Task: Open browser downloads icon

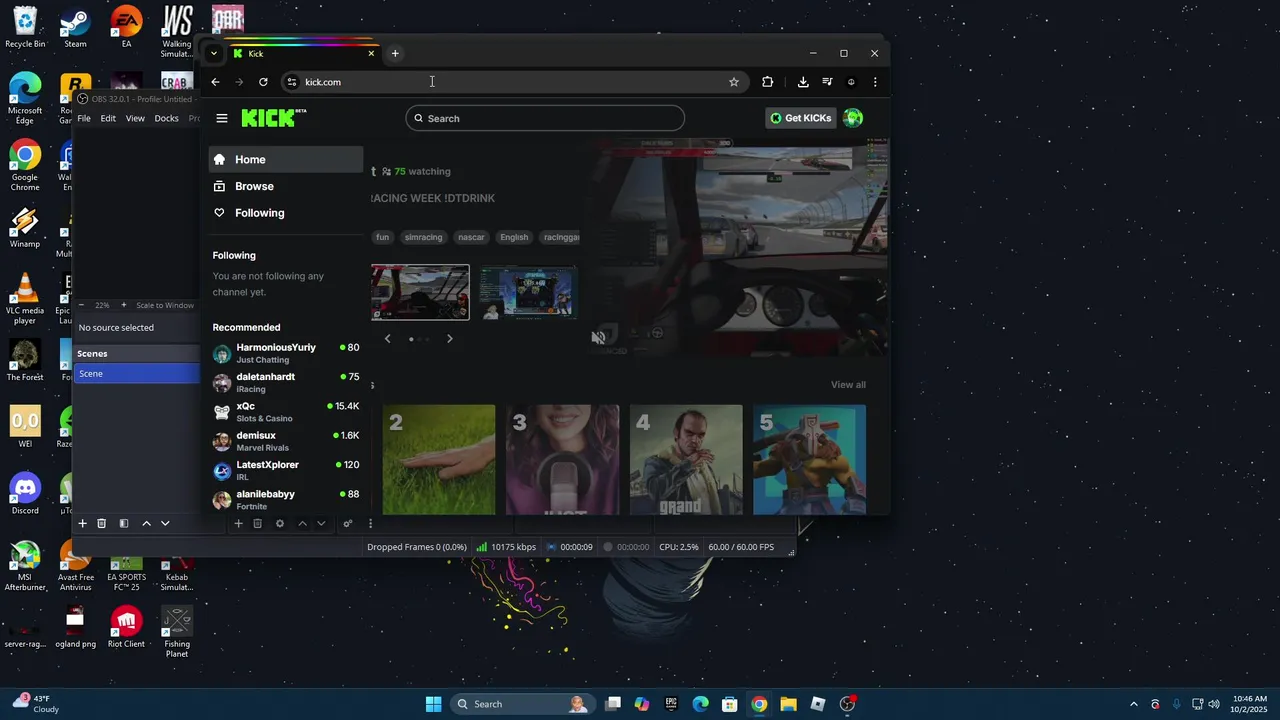Action: (x=803, y=82)
